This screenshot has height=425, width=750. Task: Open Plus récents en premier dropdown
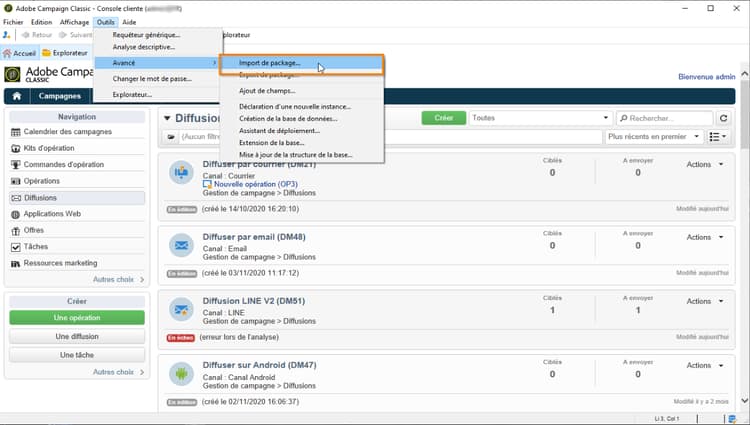click(654, 137)
